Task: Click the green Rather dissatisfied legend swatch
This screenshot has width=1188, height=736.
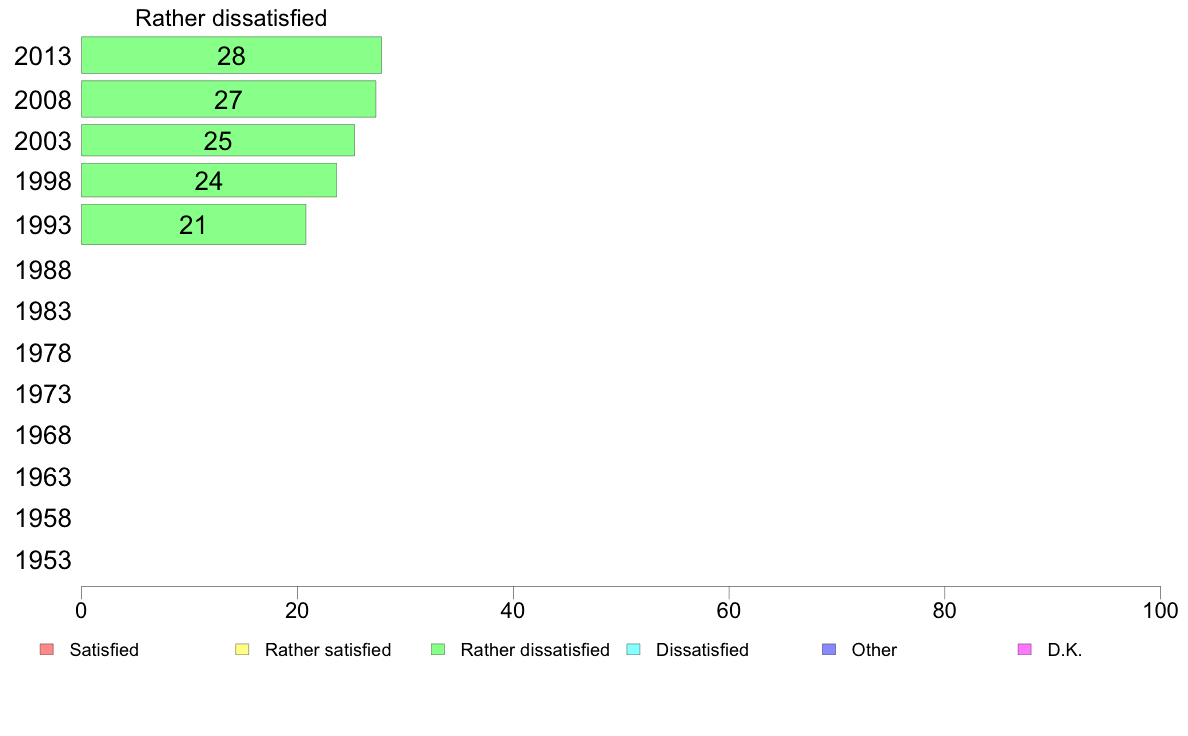Action: tap(438, 650)
